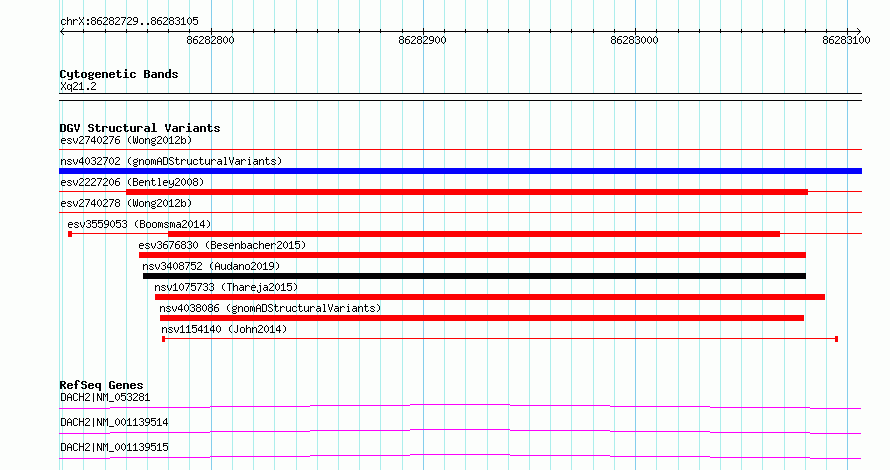The width and height of the screenshot is (890, 470).
Task: Open variant esv2227206 (Bentley2008) label
Action: [x=132, y=182]
